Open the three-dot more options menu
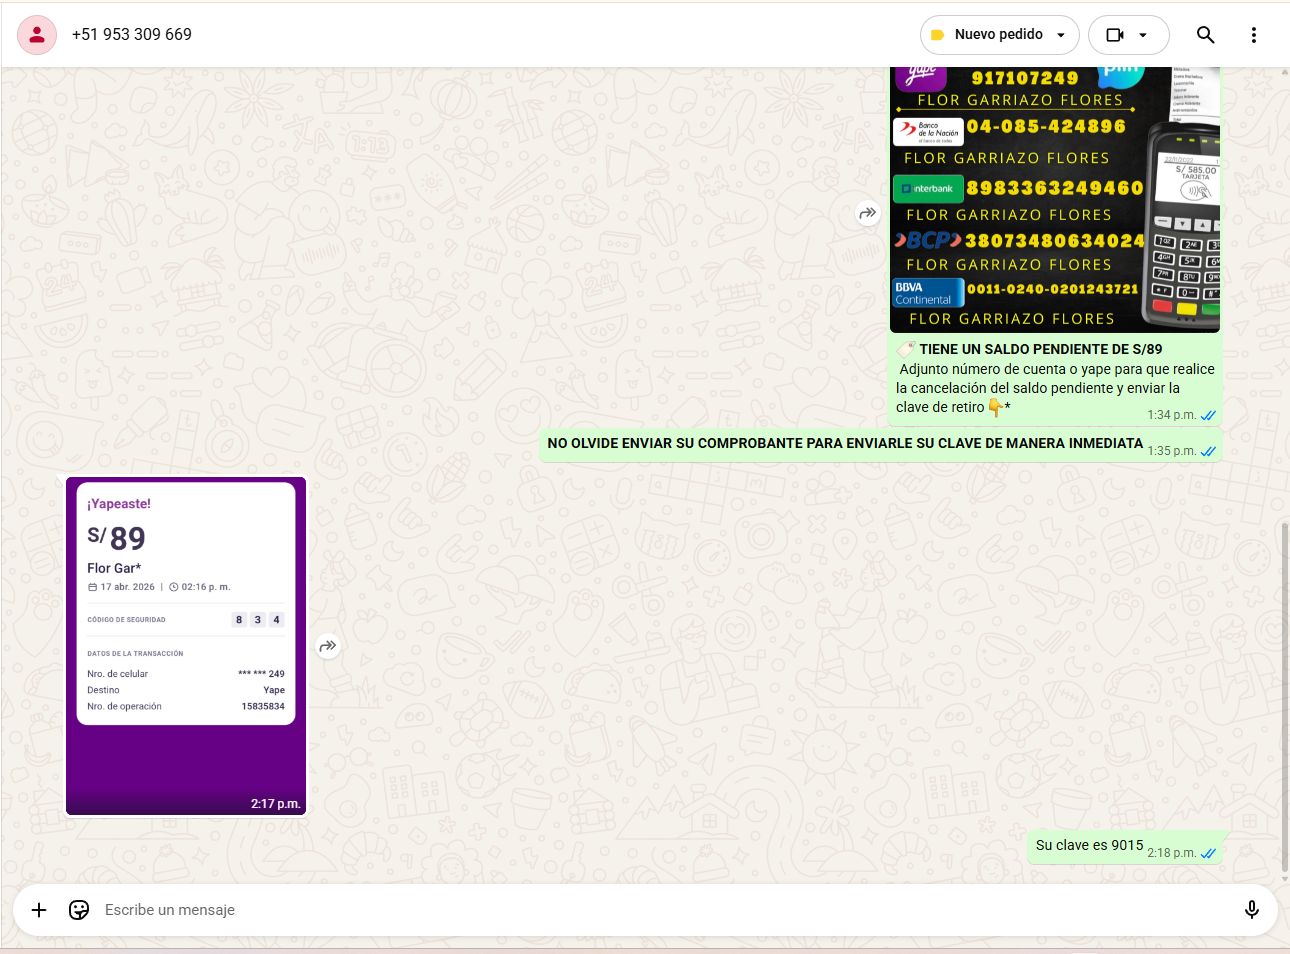This screenshot has height=954, width=1290. point(1253,35)
